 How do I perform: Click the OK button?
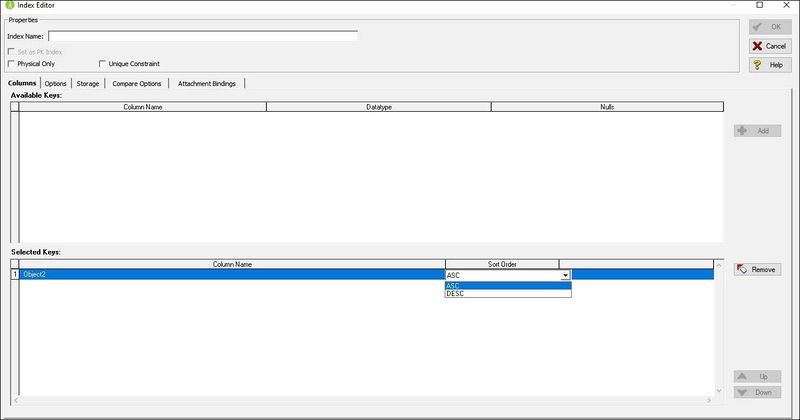[x=770, y=27]
